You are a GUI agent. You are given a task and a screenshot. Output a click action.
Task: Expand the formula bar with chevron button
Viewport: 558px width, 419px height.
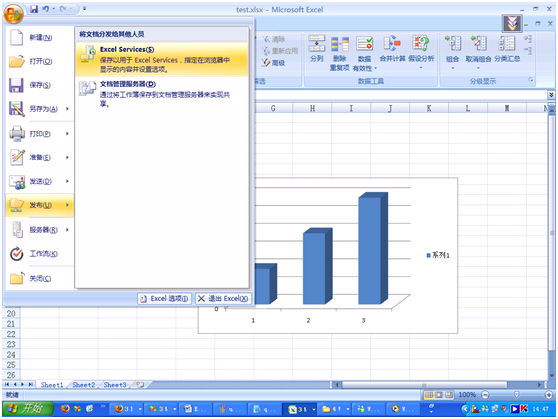[551, 95]
